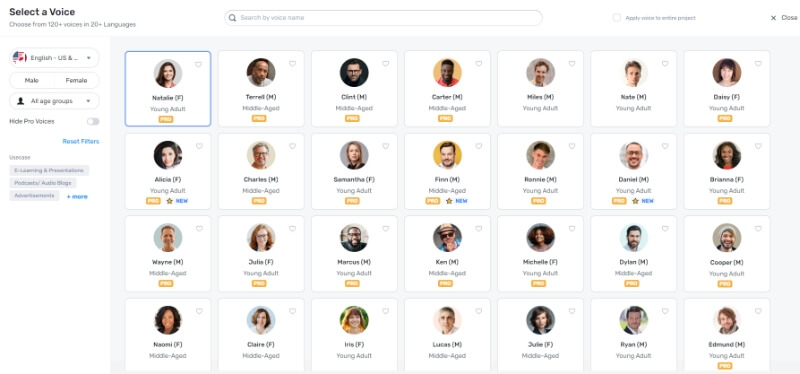The height and width of the screenshot is (374, 800).
Task: Add Daisy to favorites via heart
Action: click(x=758, y=64)
